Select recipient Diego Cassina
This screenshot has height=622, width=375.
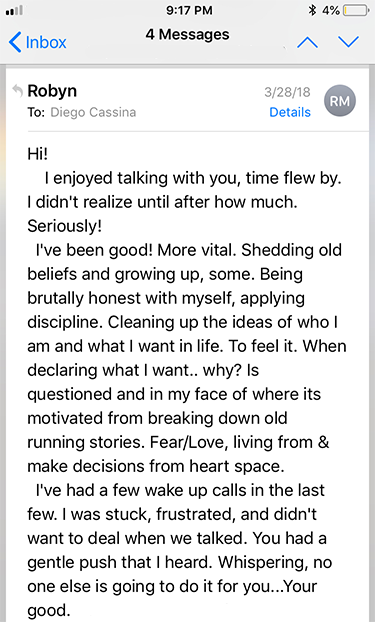click(93, 112)
